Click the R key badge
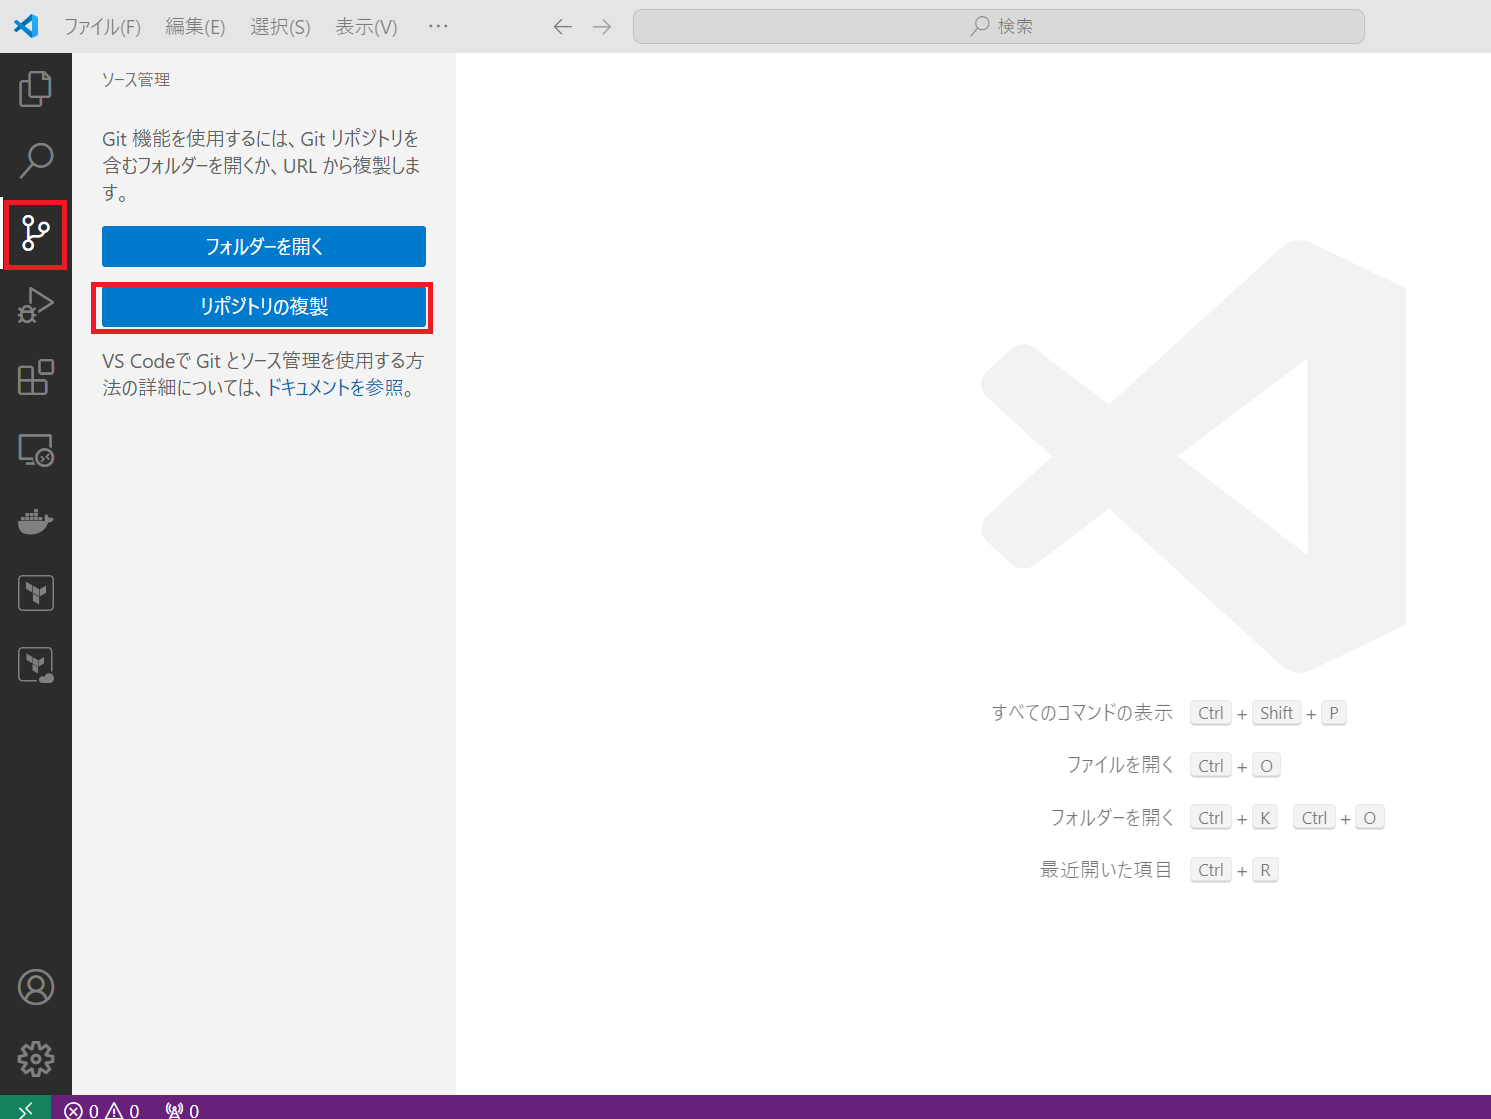 [x=1265, y=870]
